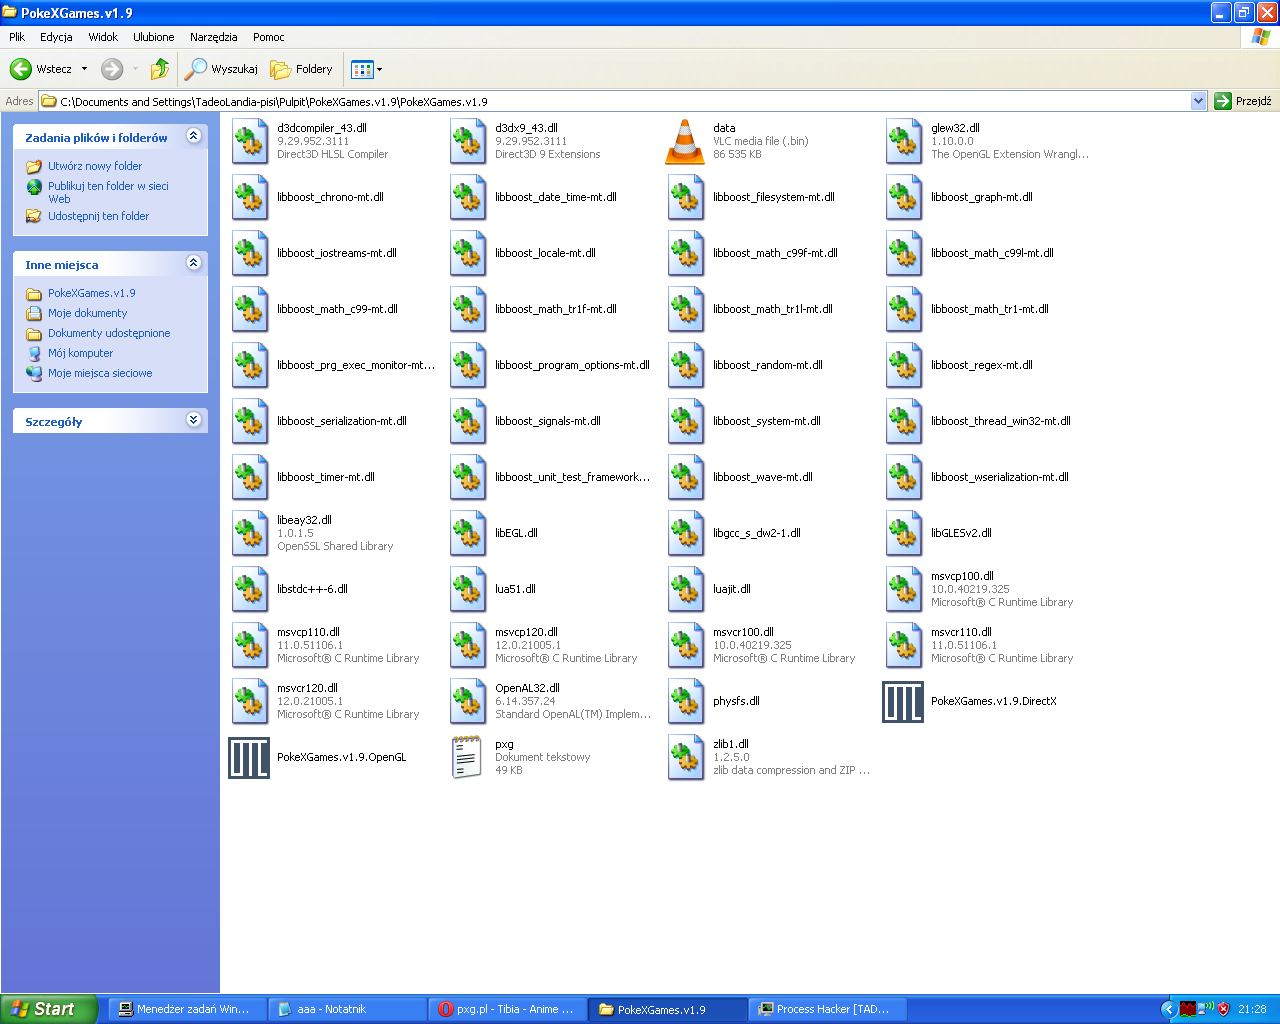Select the PokeXGames.v1.9.OpenGL executable icon
Viewport: 1280px width, 1024px height.
click(x=249, y=757)
